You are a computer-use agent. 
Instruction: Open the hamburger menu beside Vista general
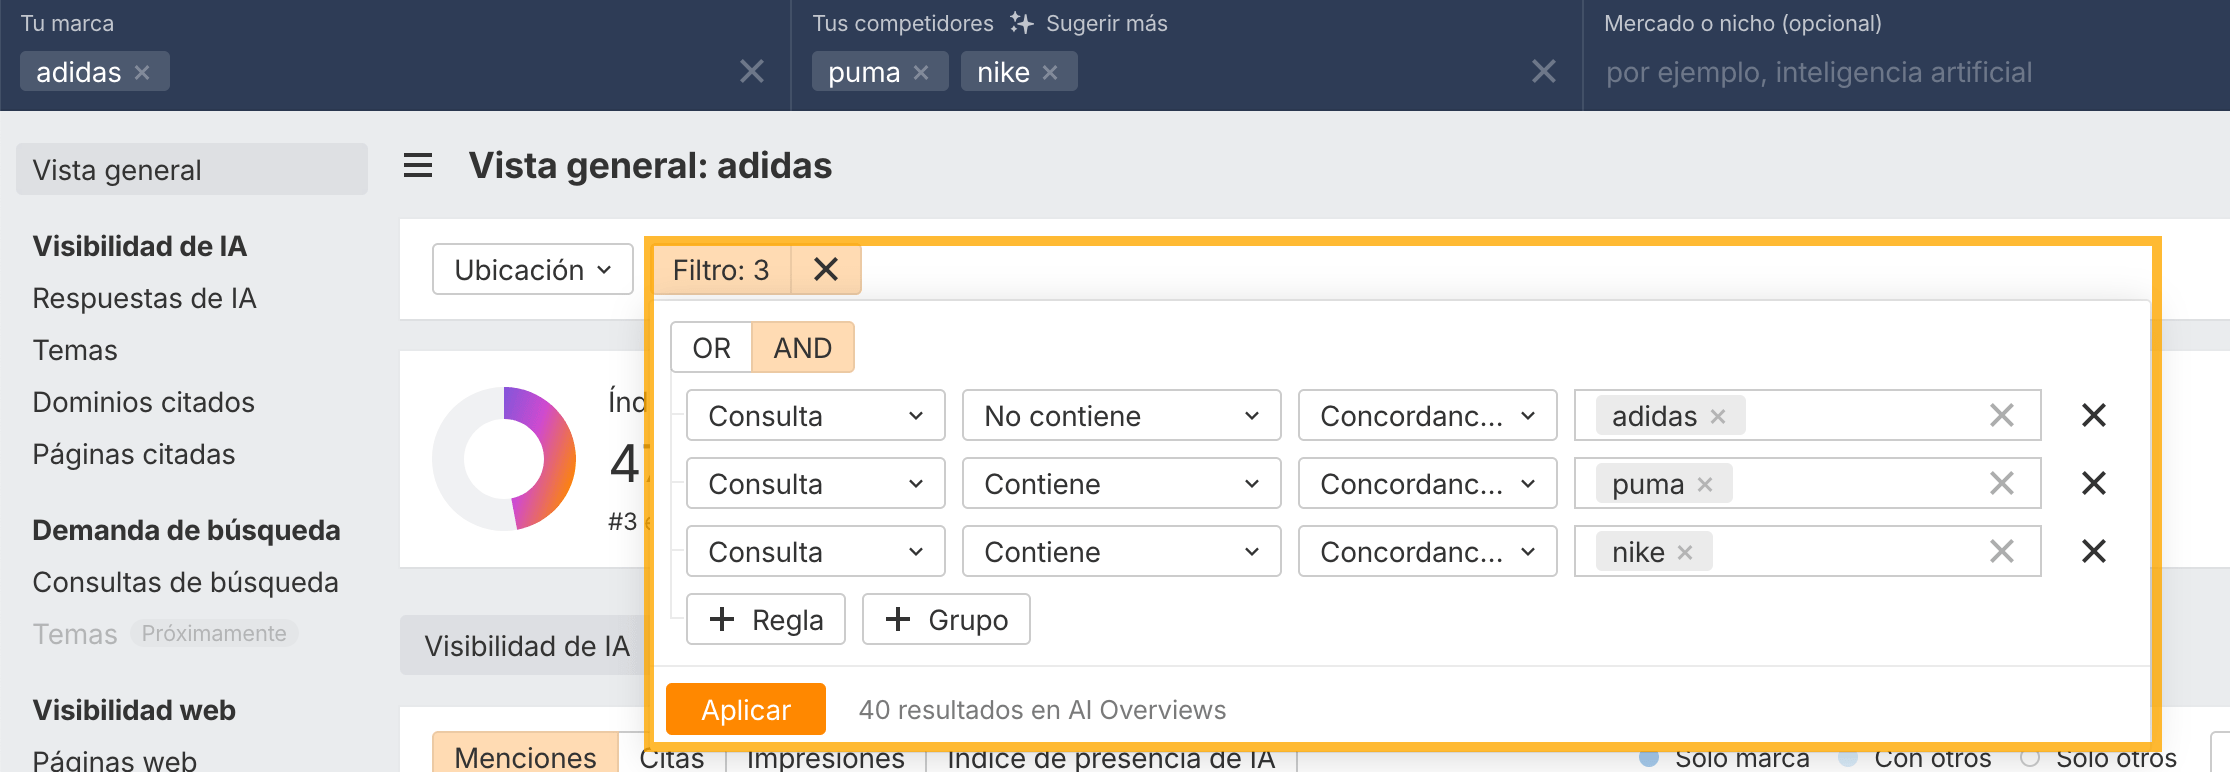click(x=418, y=166)
